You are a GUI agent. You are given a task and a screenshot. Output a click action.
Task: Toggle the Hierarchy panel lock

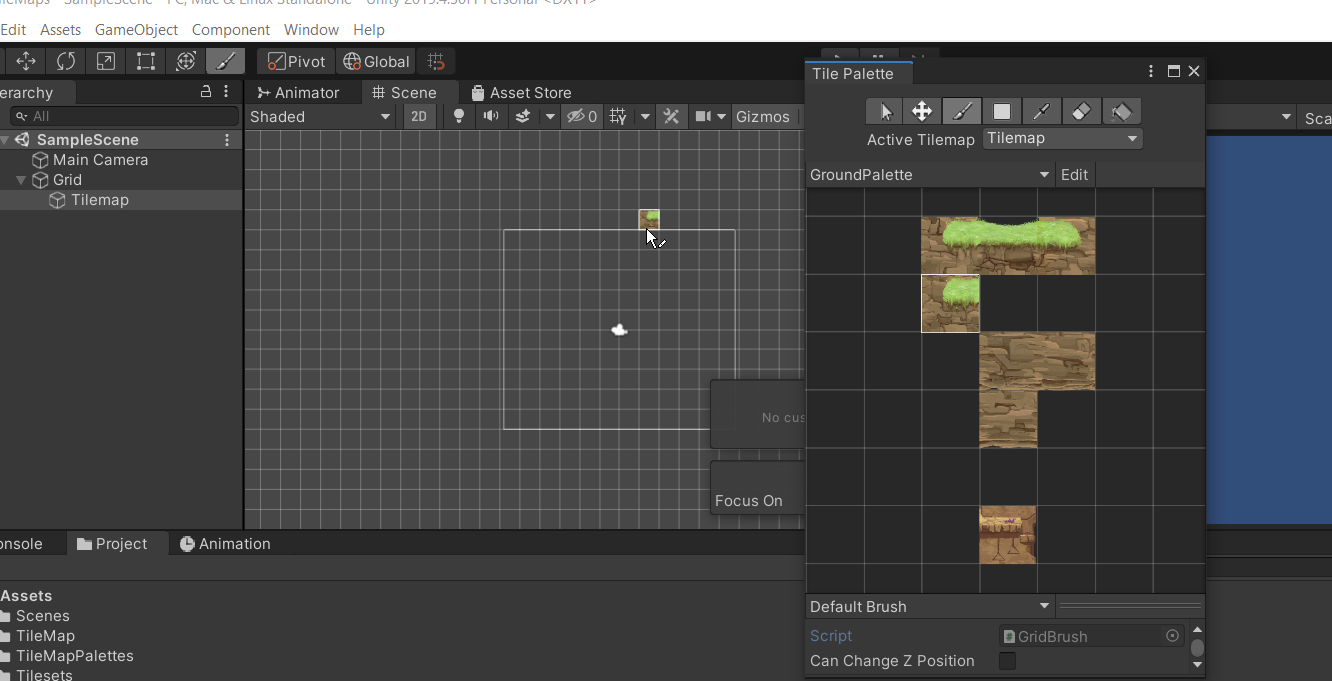tap(206, 92)
